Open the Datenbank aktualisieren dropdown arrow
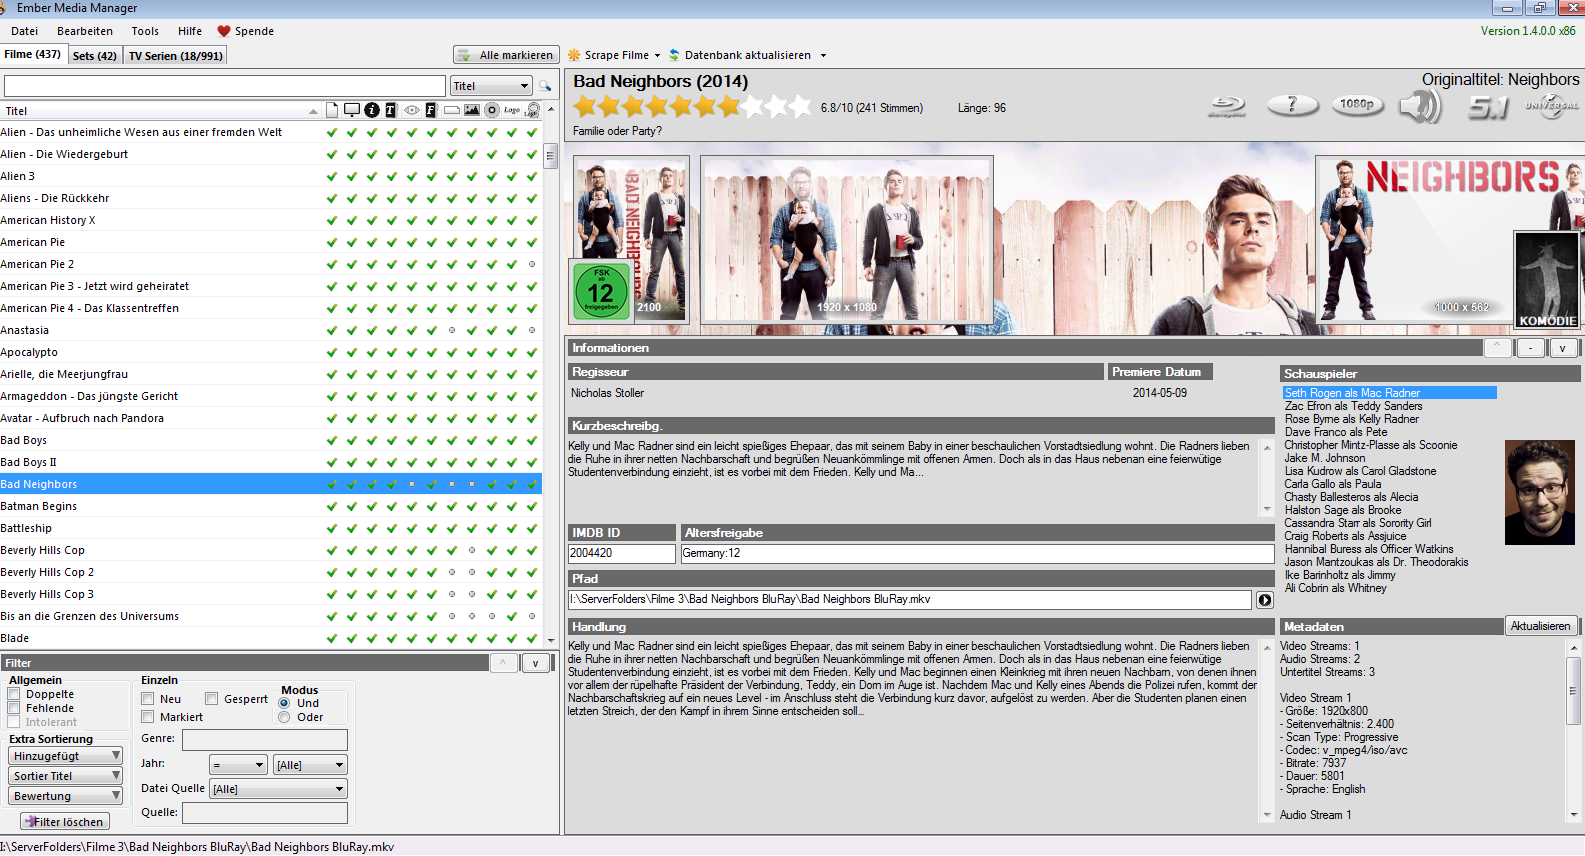1585x856 pixels. [x=823, y=56]
